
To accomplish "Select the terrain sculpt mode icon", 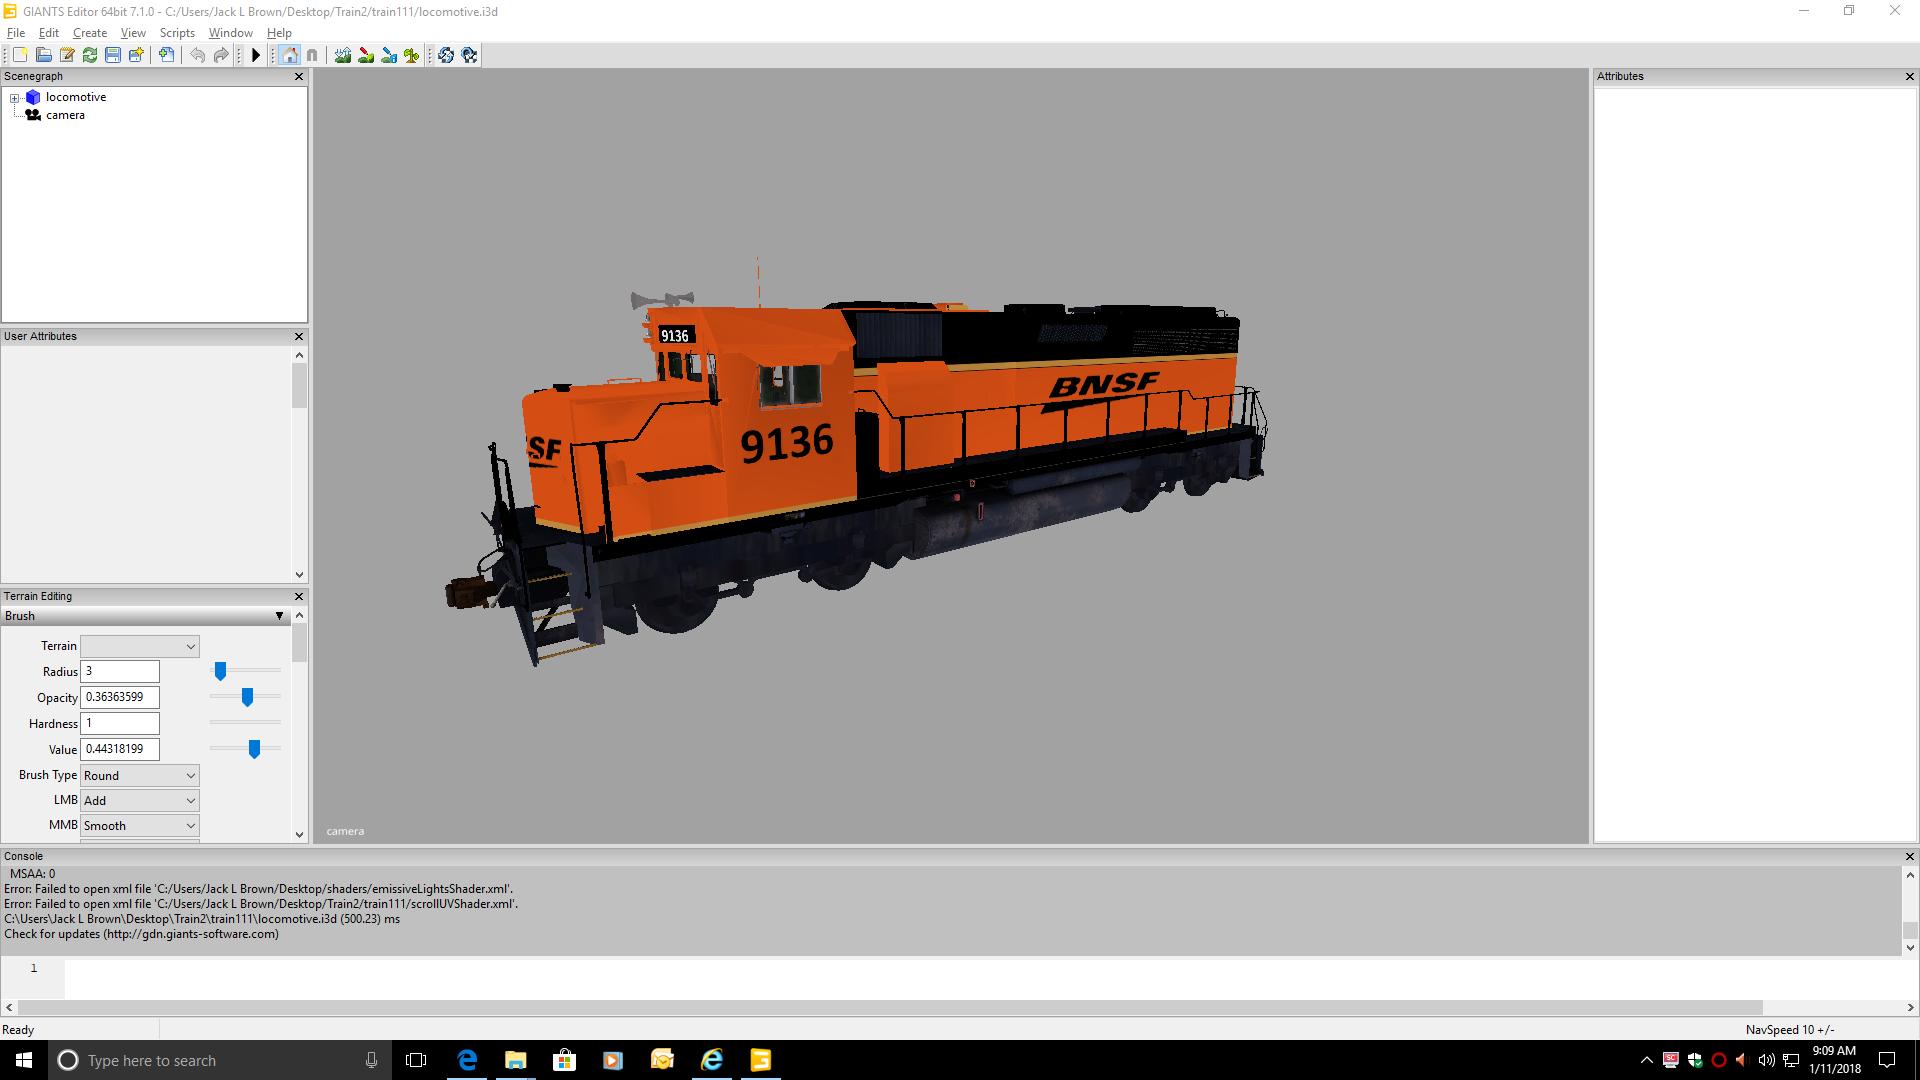I will (x=343, y=55).
